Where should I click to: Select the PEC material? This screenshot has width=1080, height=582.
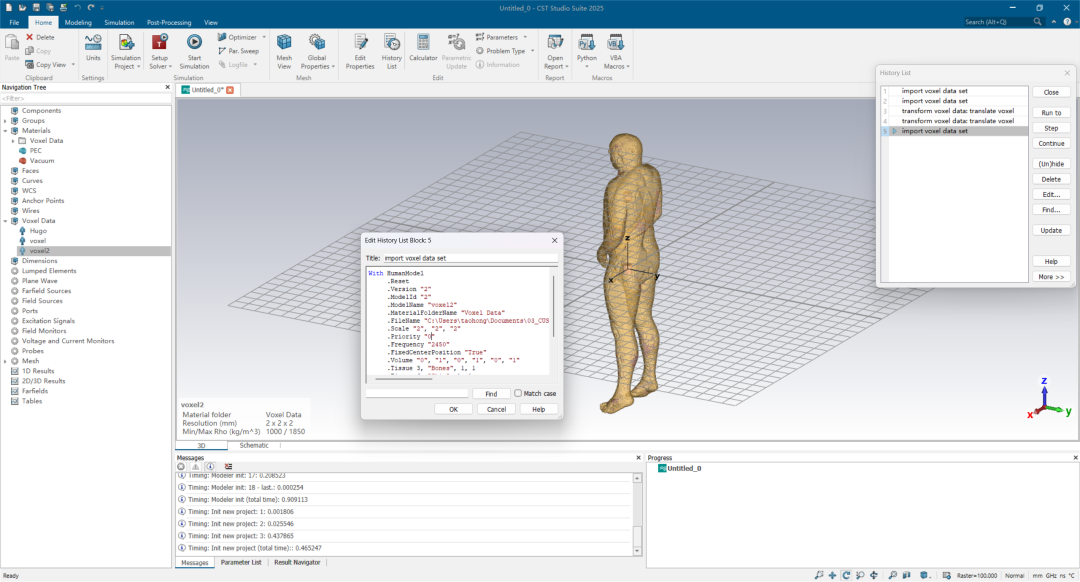click(x=35, y=150)
